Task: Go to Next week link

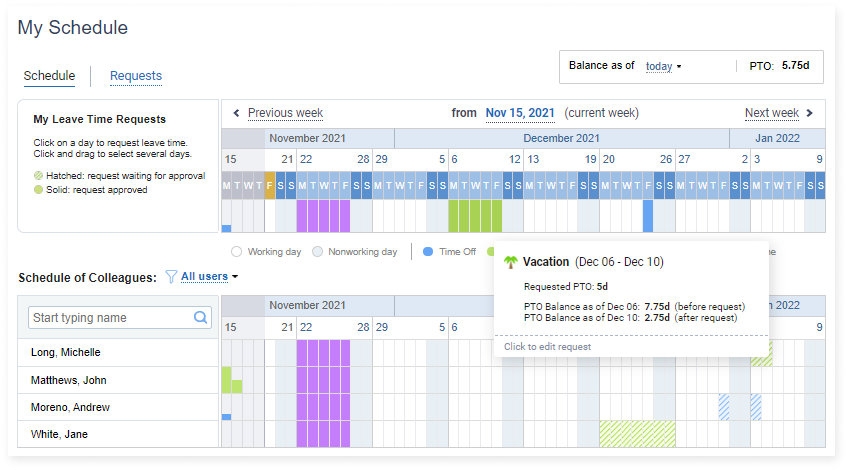Action: [771, 113]
